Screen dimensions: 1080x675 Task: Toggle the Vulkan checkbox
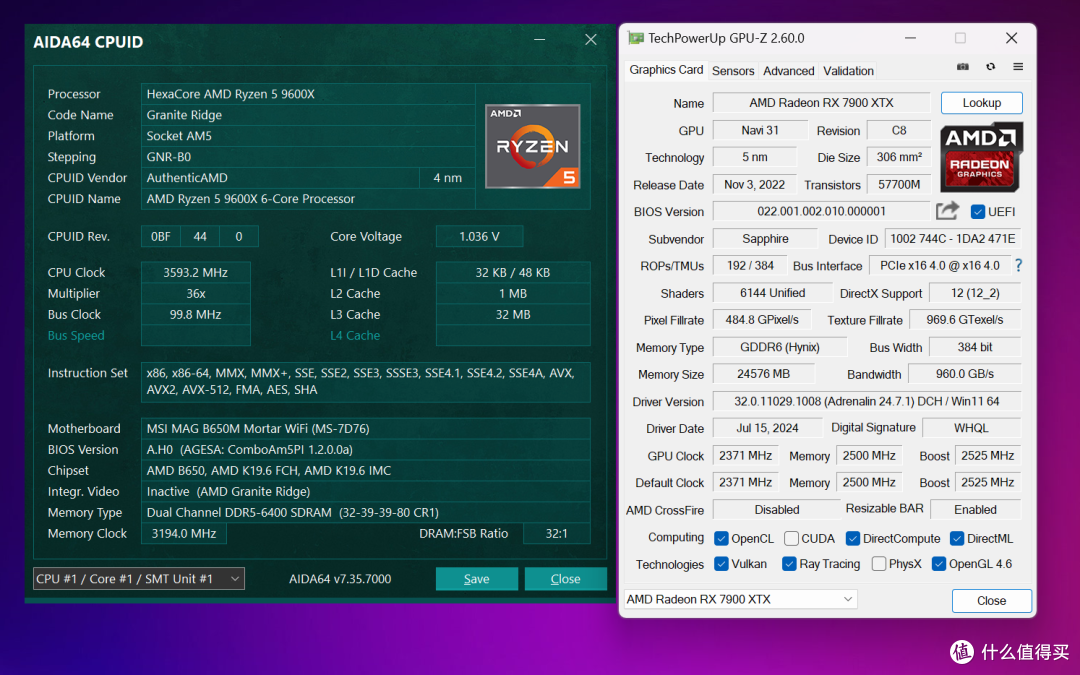coord(721,563)
